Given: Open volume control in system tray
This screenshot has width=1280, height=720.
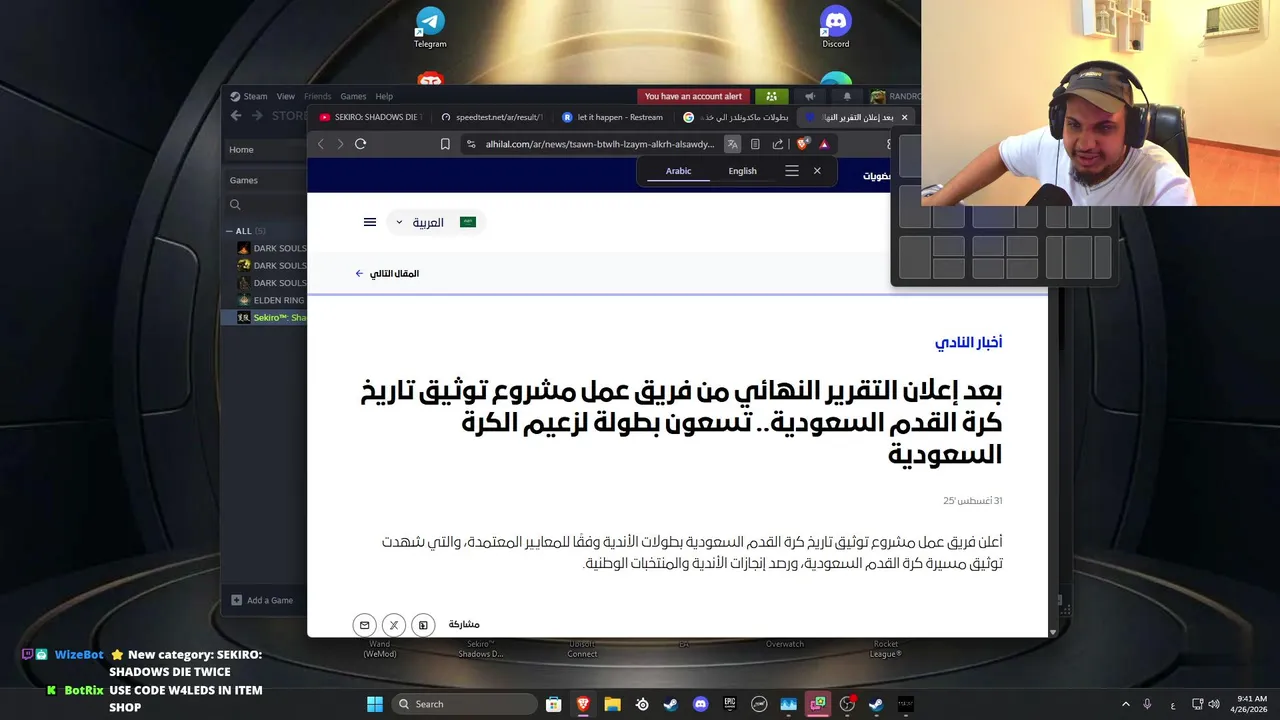Looking at the screenshot, I should click(x=1214, y=704).
